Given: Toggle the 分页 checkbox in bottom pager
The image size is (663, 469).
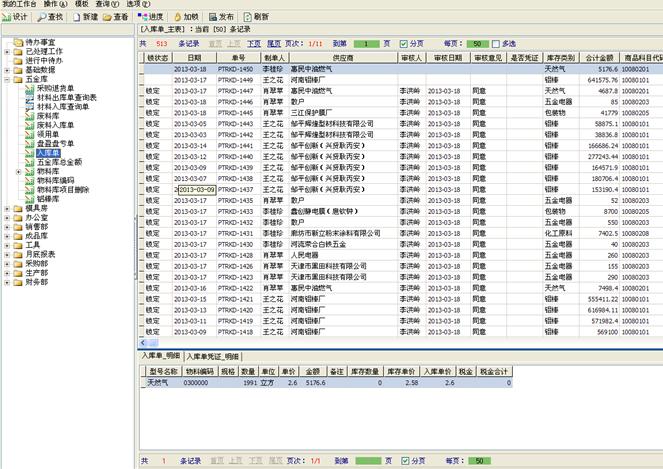Looking at the screenshot, I should [404, 461].
